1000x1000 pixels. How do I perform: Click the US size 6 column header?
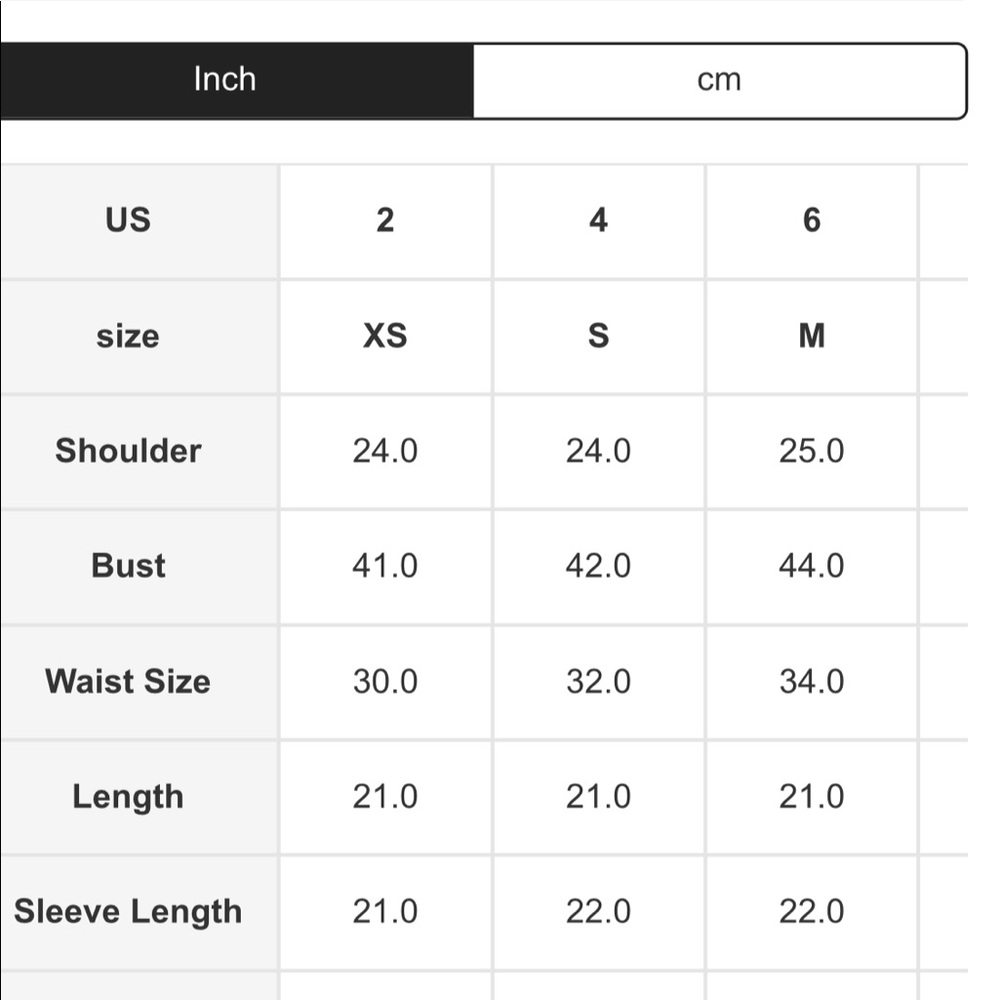811,220
